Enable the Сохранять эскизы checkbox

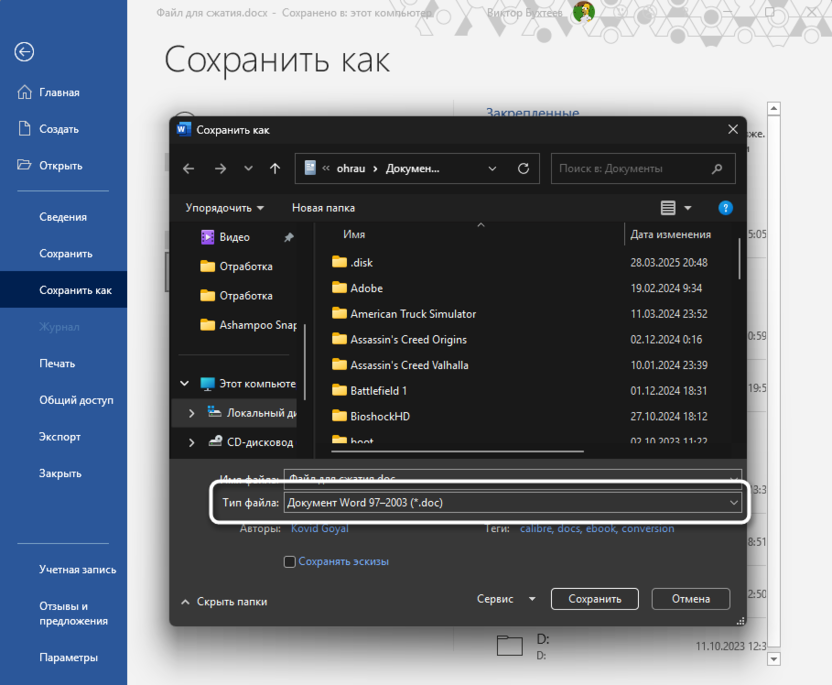click(290, 562)
